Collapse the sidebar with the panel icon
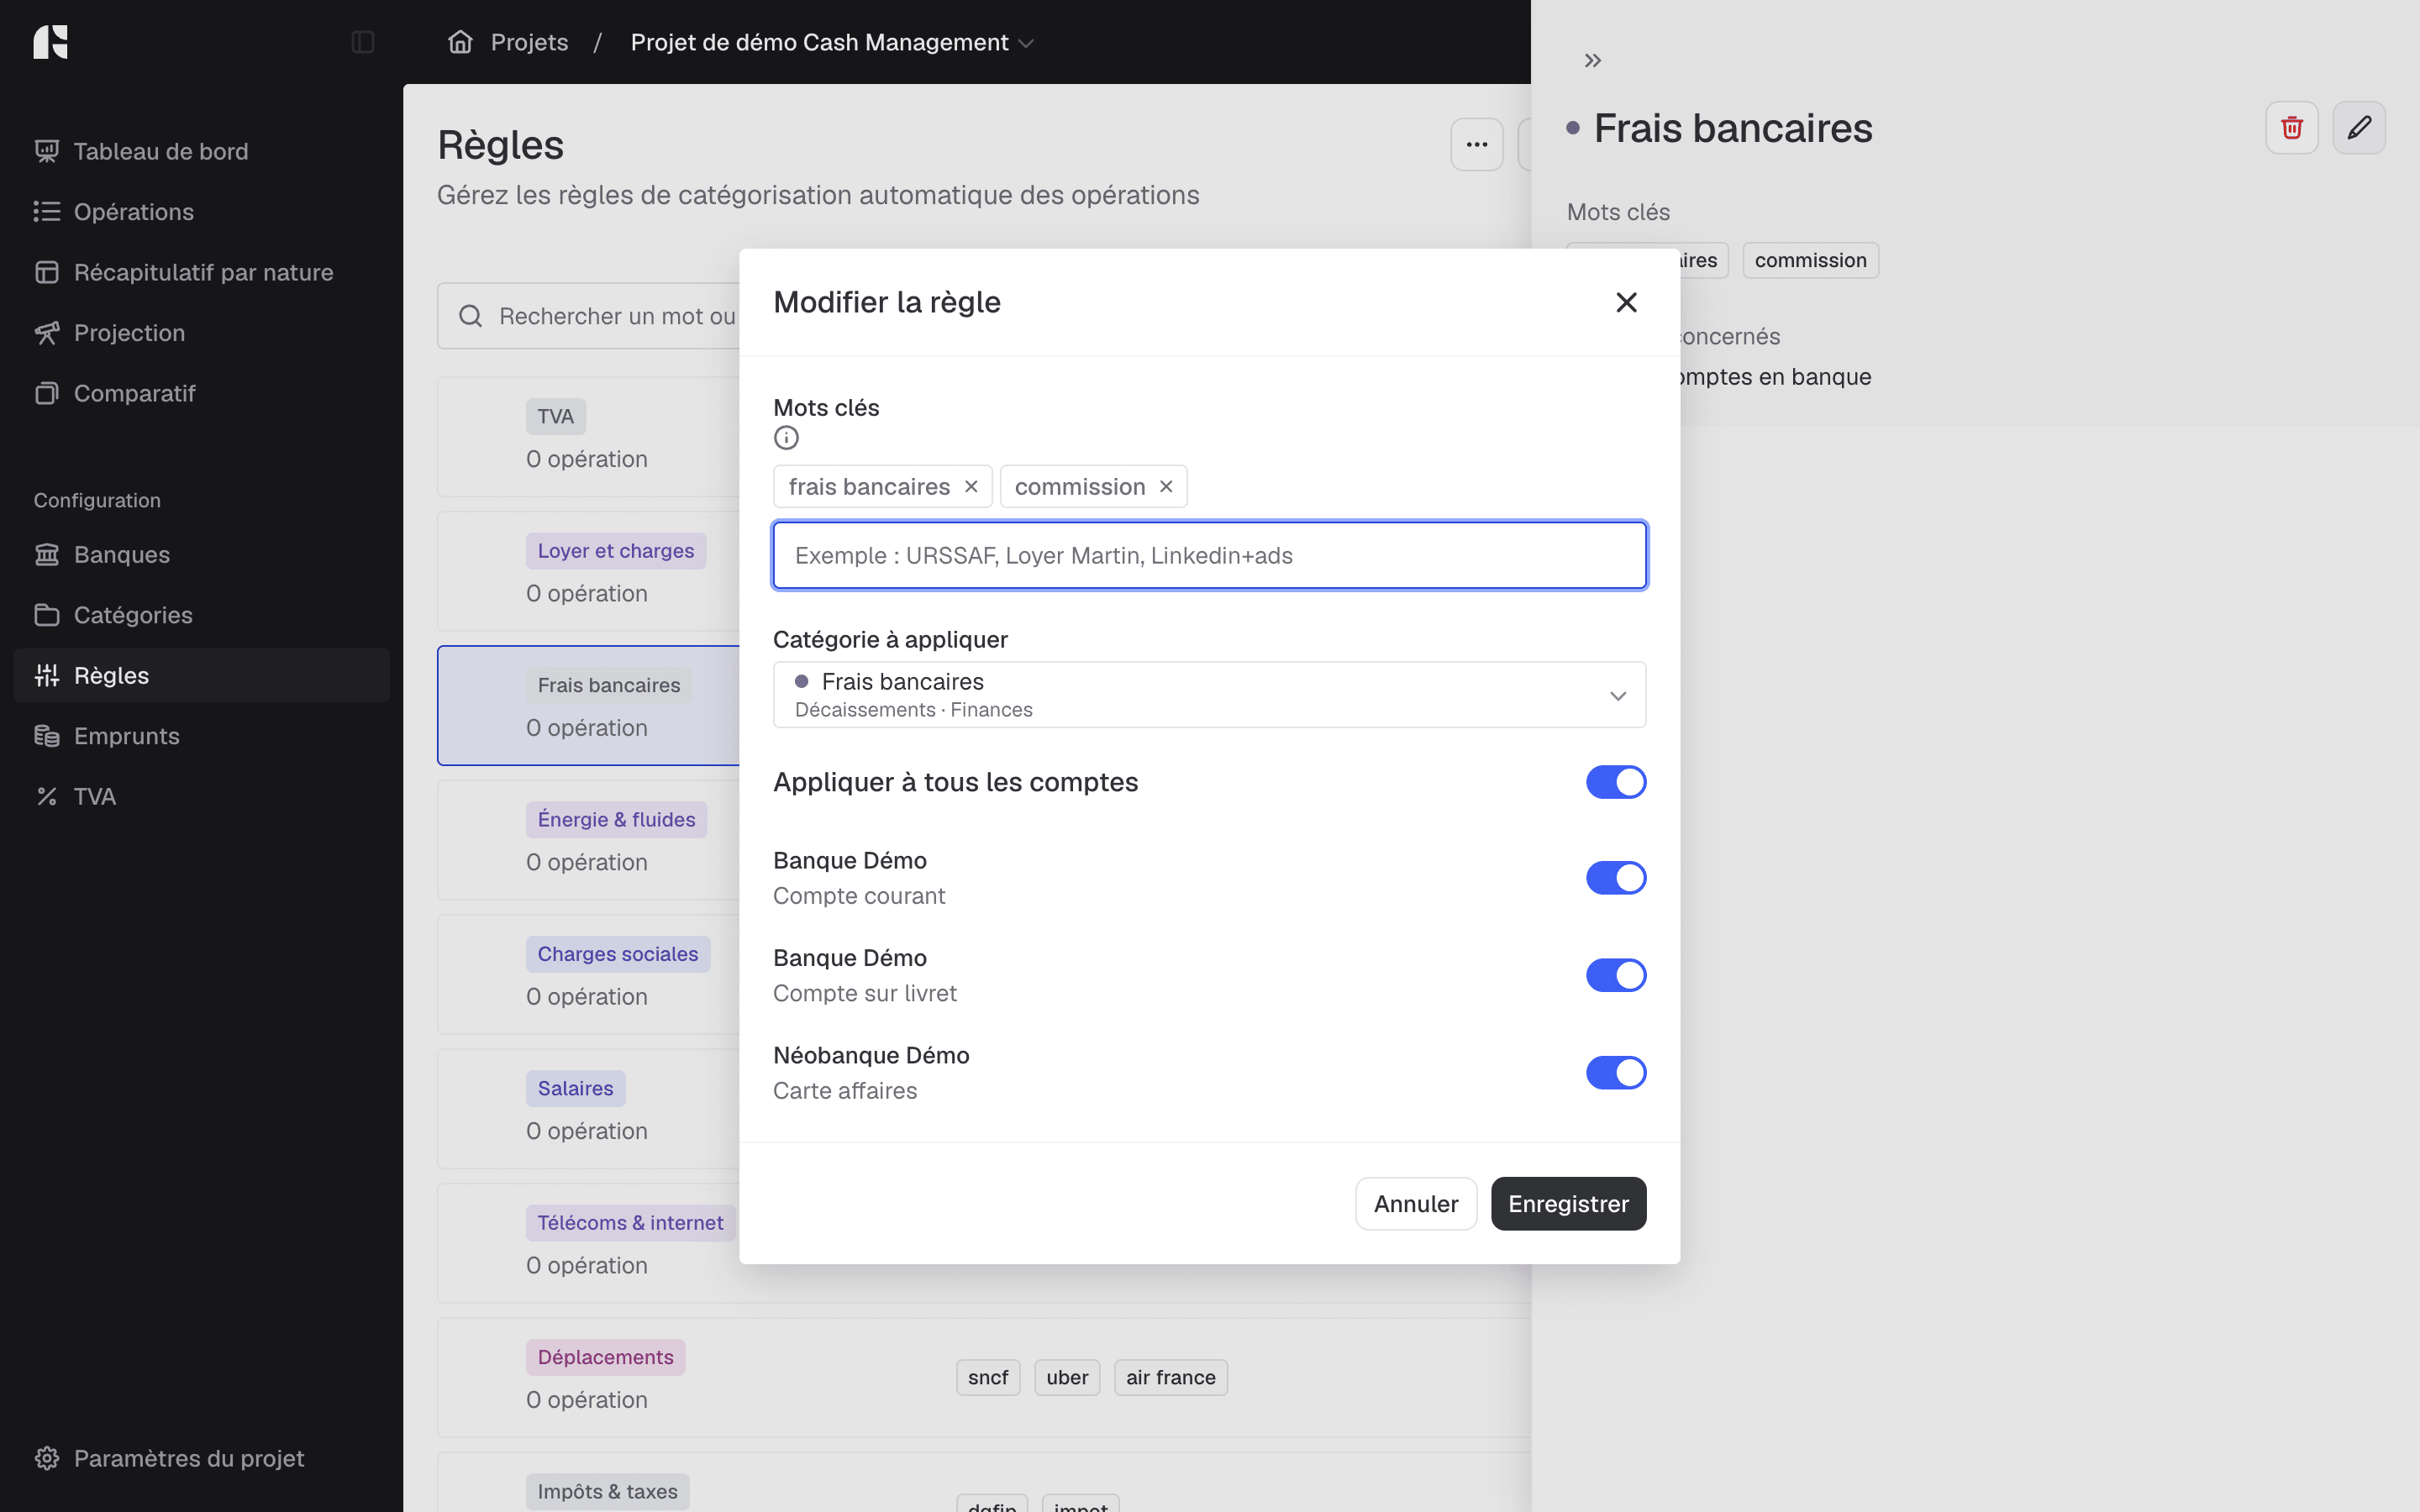The image size is (2420, 1512). pyautogui.click(x=363, y=42)
